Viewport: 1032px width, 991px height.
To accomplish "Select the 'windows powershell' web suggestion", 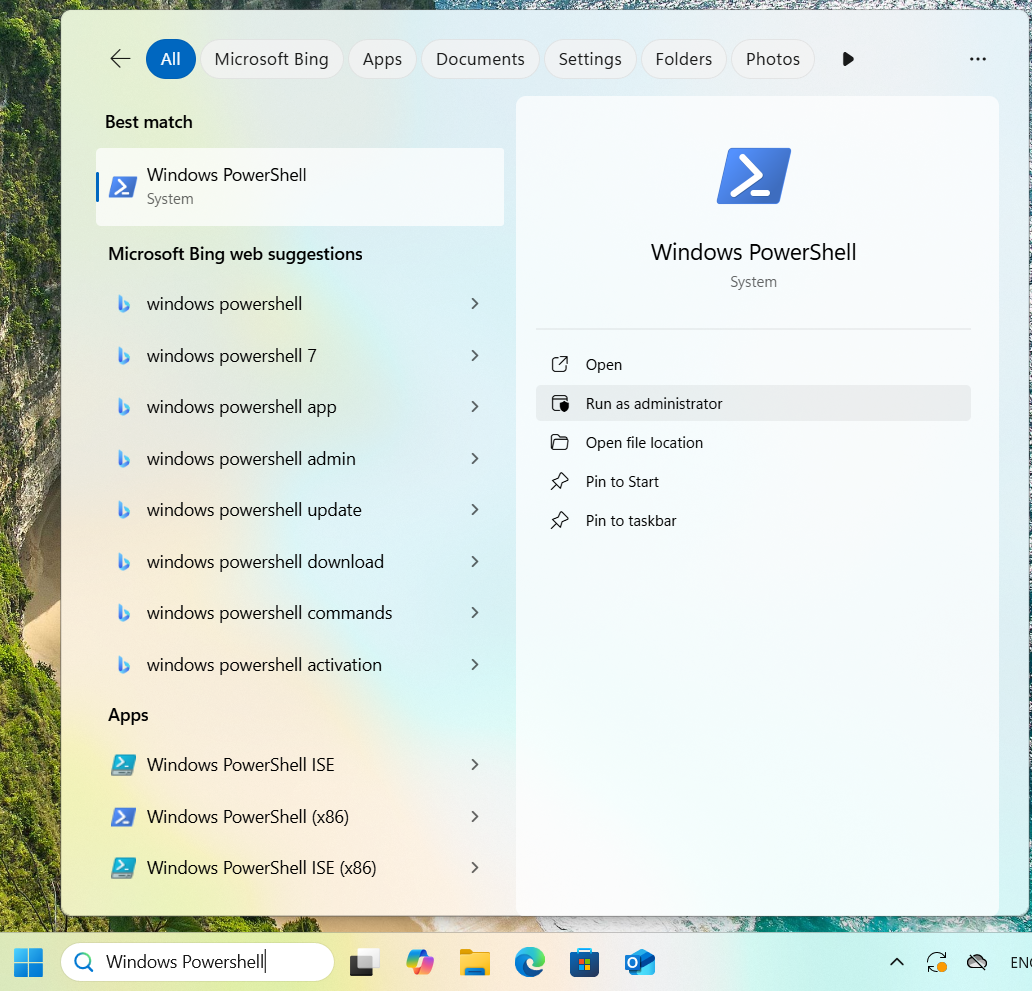I will coord(300,303).
